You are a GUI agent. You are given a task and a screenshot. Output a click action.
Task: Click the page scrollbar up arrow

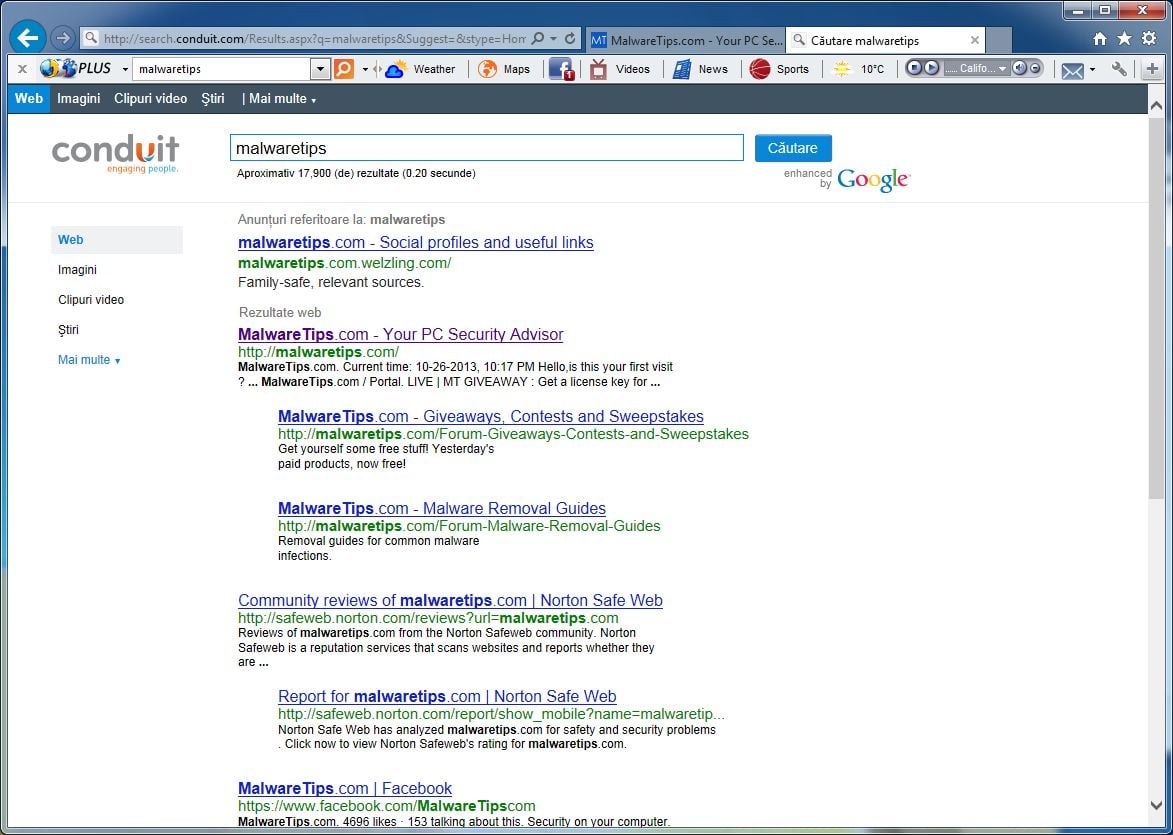click(x=1156, y=106)
